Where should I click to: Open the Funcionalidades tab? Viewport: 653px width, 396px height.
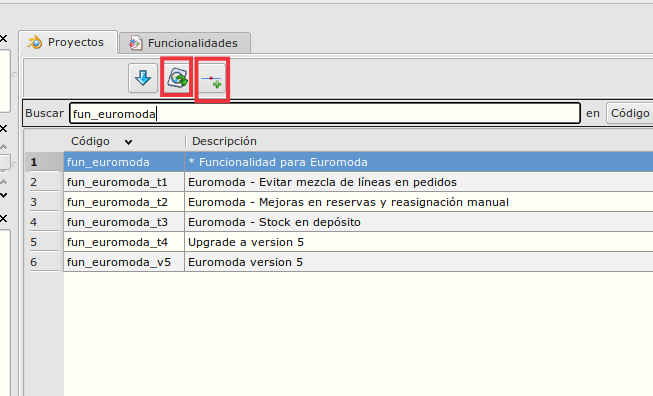(x=185, y=43)
